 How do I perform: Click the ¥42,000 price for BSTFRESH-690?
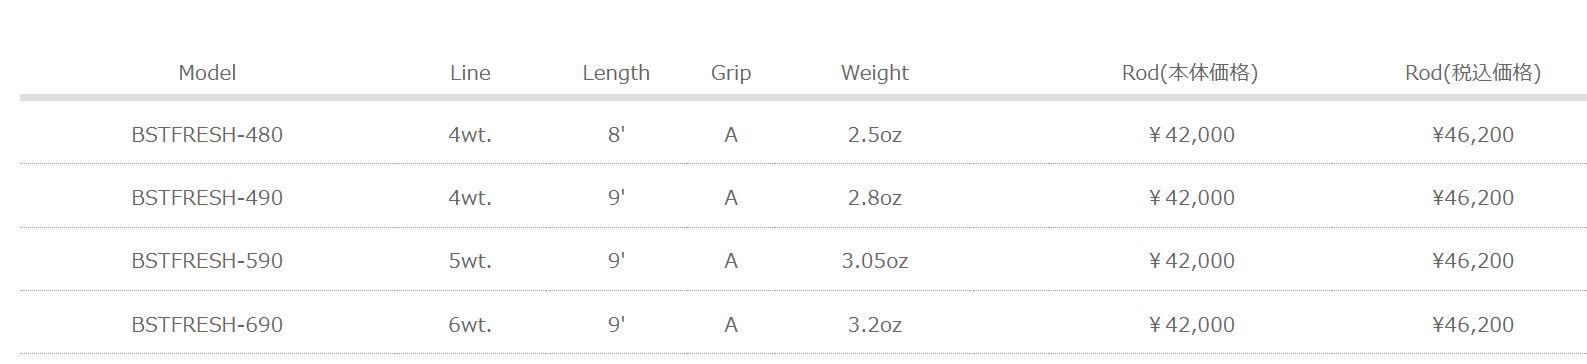pos(1191,325)
